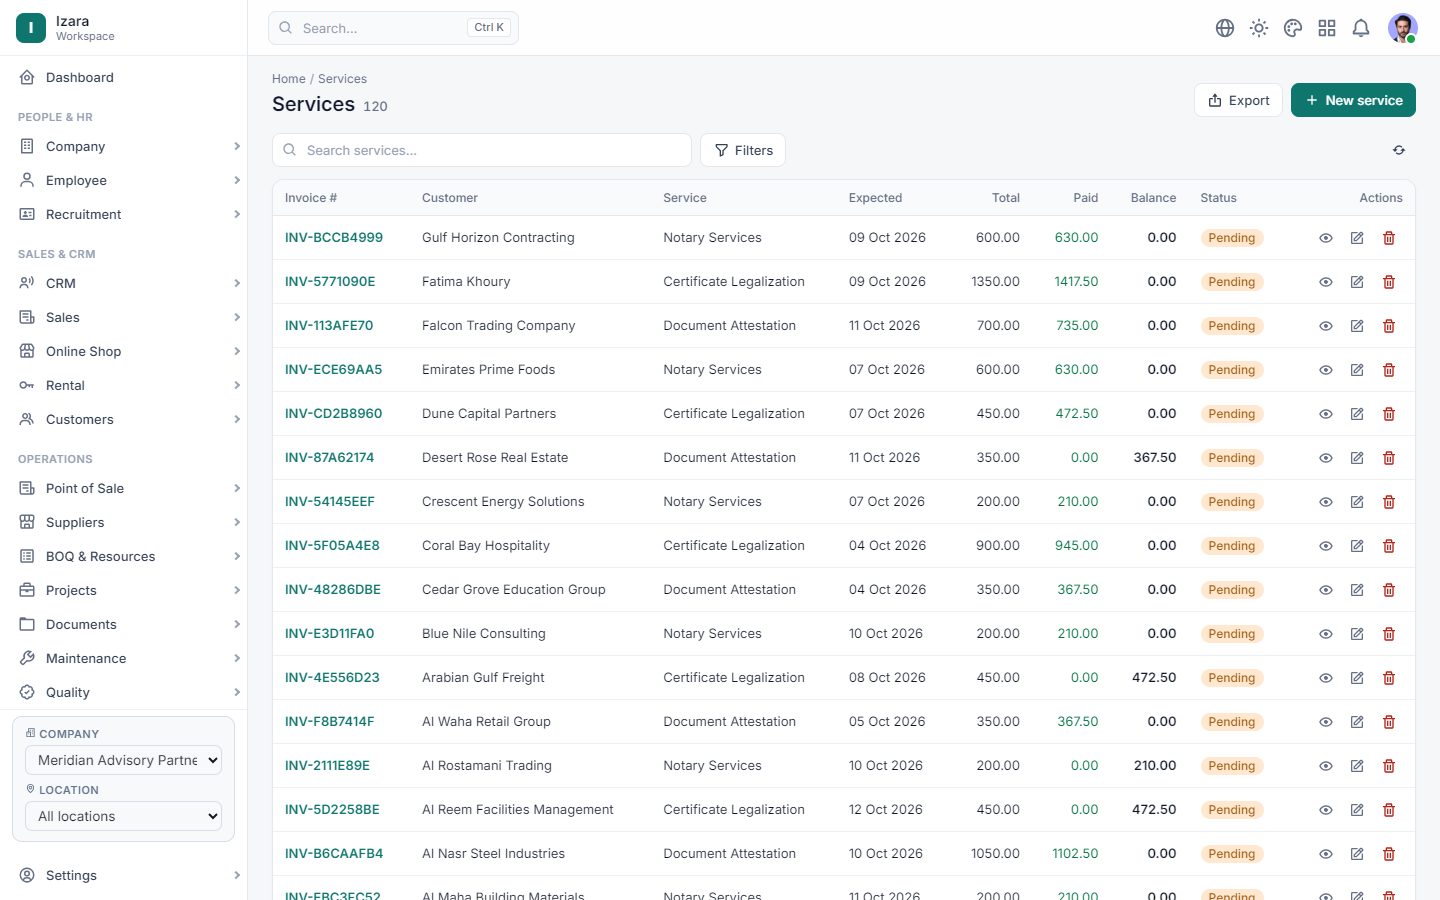Edit the Fatima Khoury invoice row
The height and width of the screenshot is (900, 1440).
coord(1357,282)
